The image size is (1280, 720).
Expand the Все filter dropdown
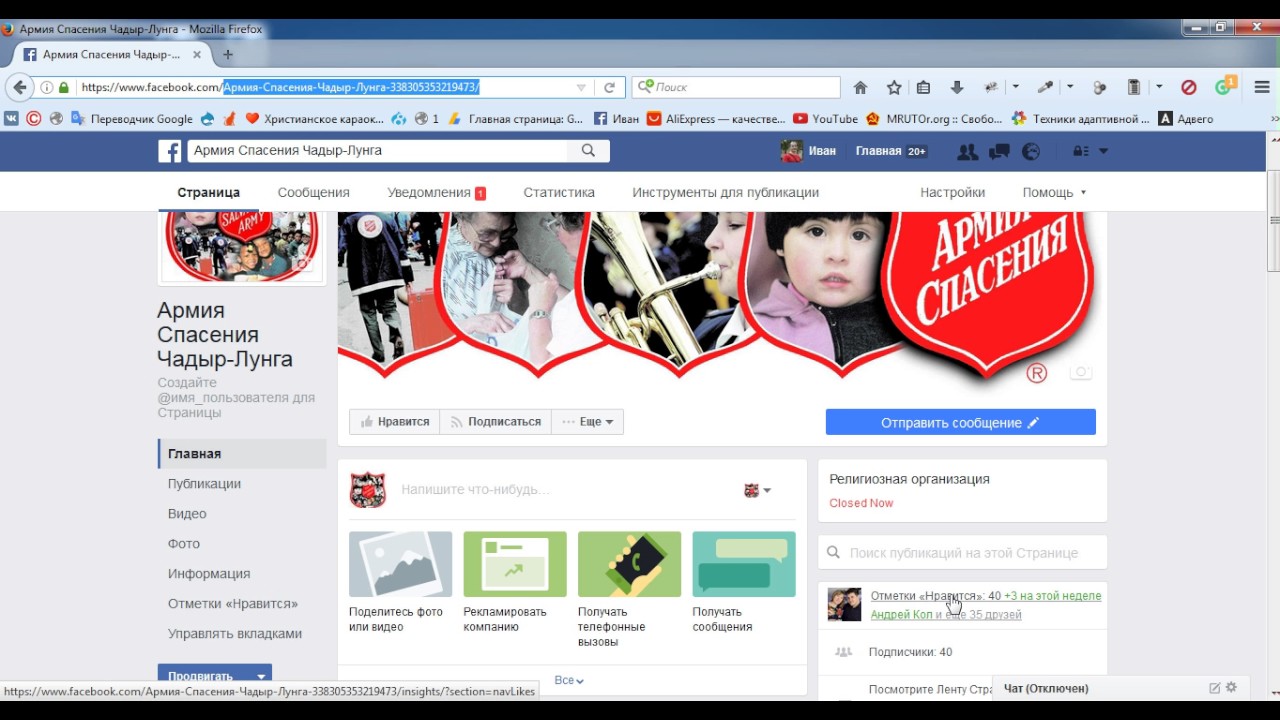point(568,681)
